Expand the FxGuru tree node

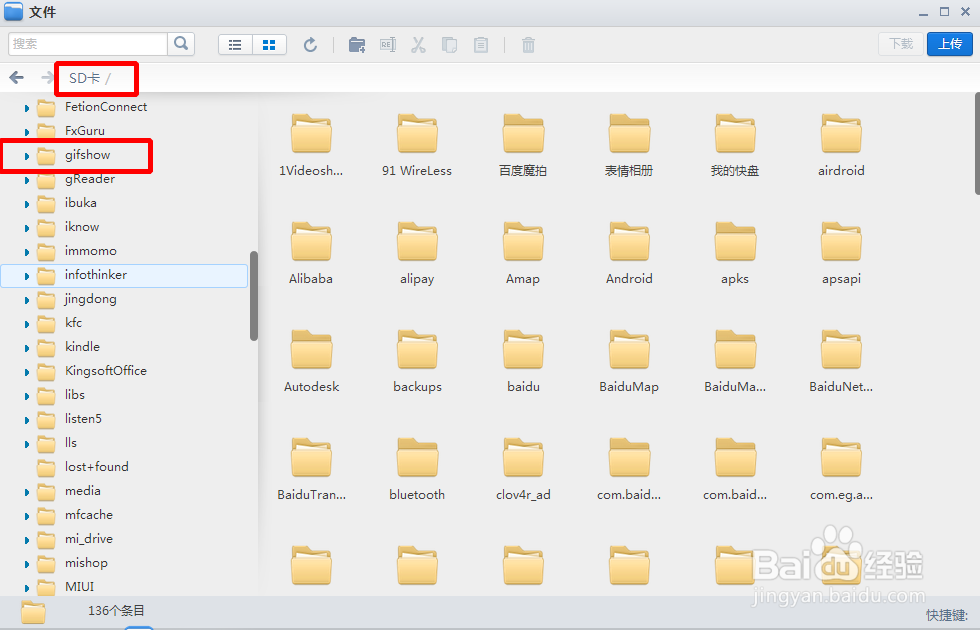coord(26,132)
